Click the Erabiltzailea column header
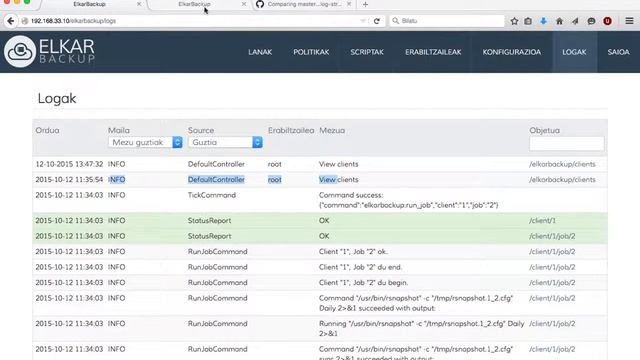This screenshot has height=360, width=640. [x=291, y=130]
